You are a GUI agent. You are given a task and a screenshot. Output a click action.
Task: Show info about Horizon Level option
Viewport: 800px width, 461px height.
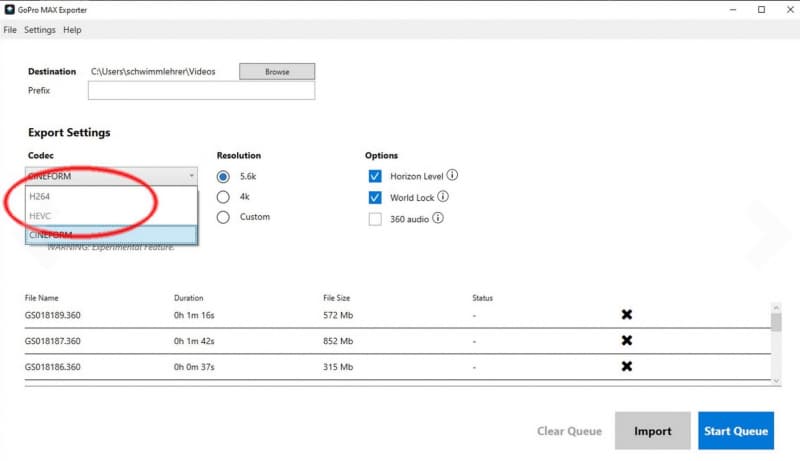[x=452, y=175]
